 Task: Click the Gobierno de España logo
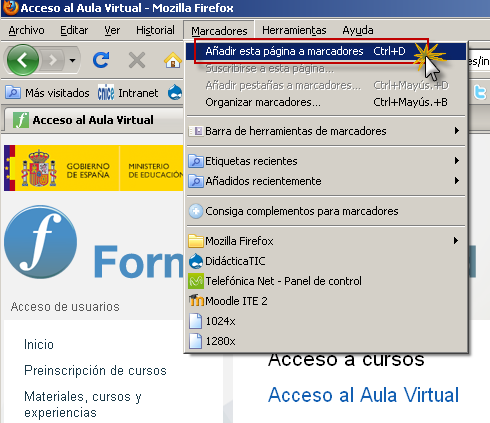62,168
